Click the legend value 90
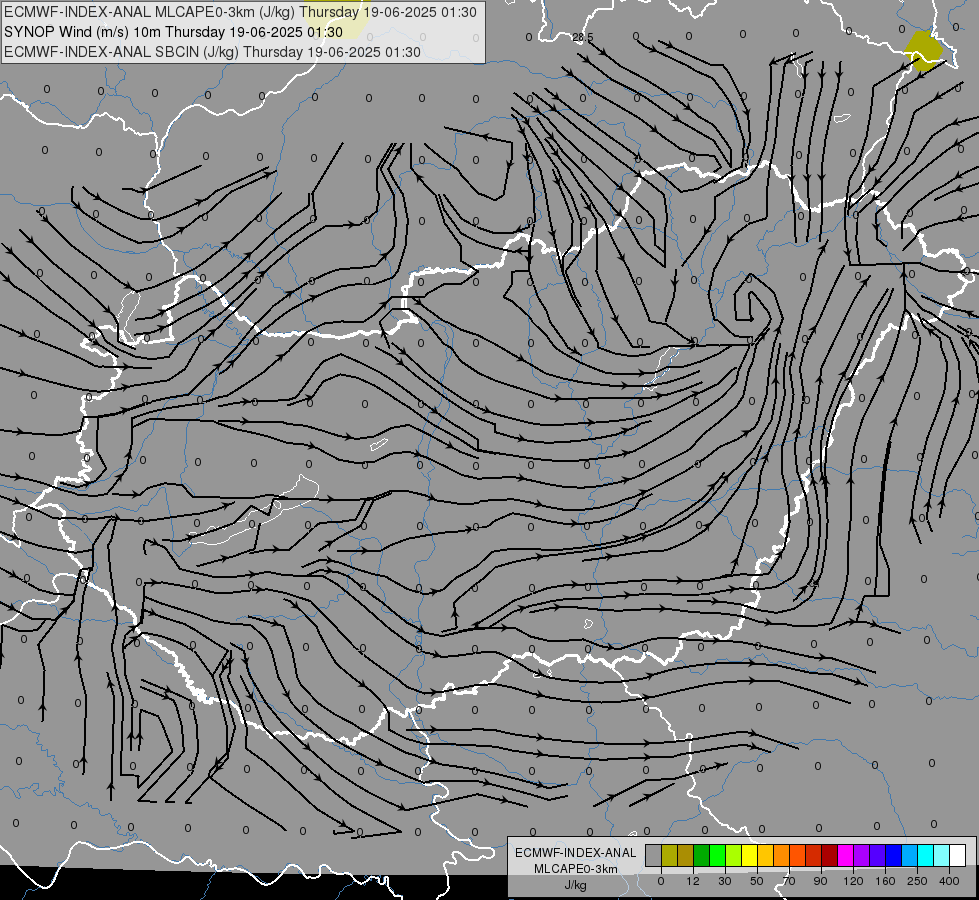The image size is (979, 900). 820,881
